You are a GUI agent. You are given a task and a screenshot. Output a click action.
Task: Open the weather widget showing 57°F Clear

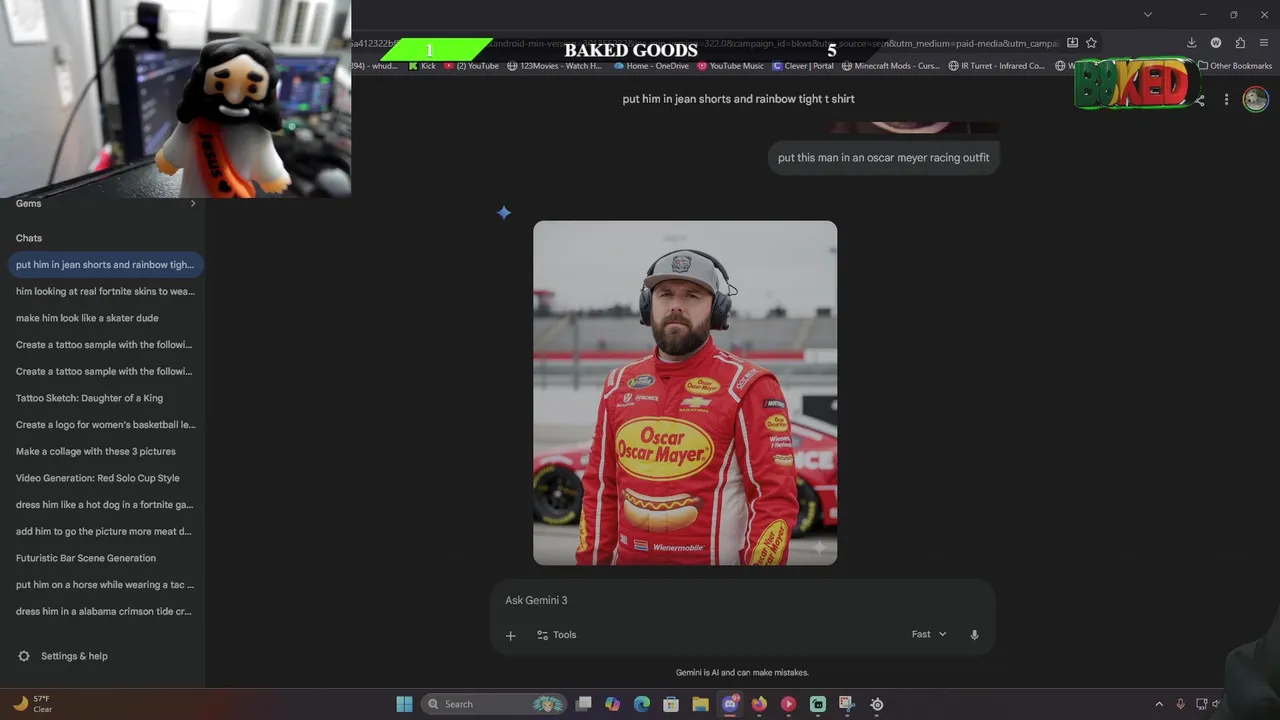point(32,704)
